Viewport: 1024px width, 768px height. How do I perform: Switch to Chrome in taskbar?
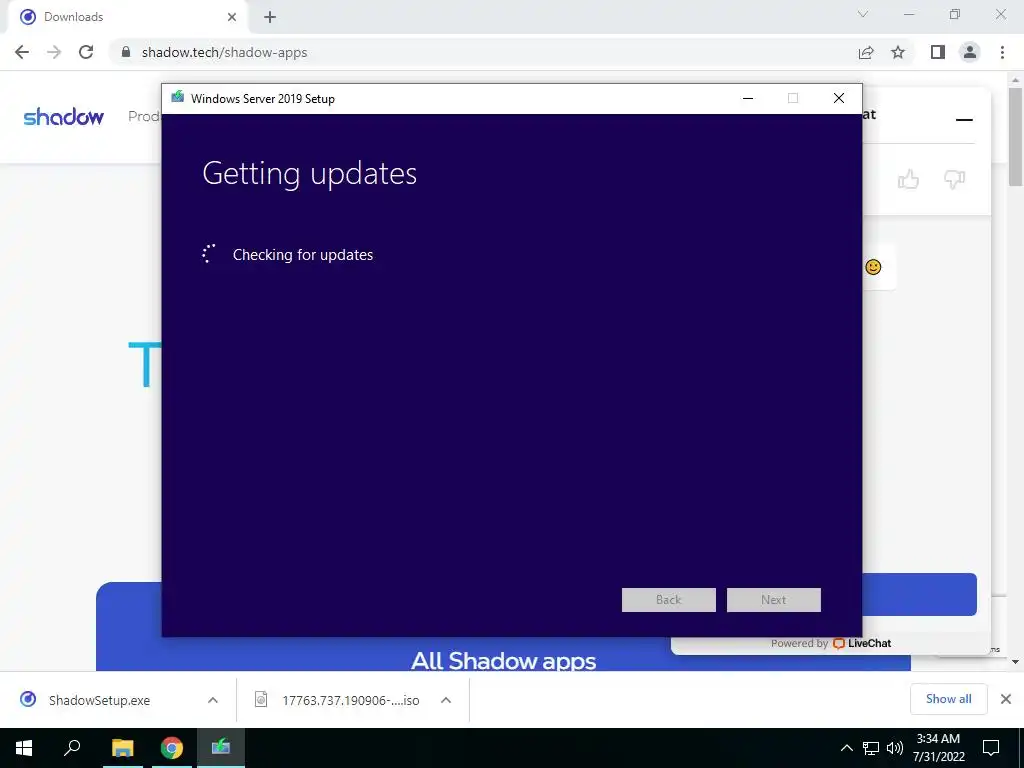pos(172,748)
